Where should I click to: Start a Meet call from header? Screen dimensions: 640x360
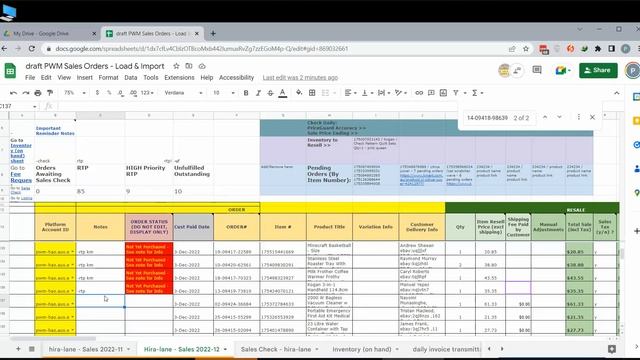(562, 70)
